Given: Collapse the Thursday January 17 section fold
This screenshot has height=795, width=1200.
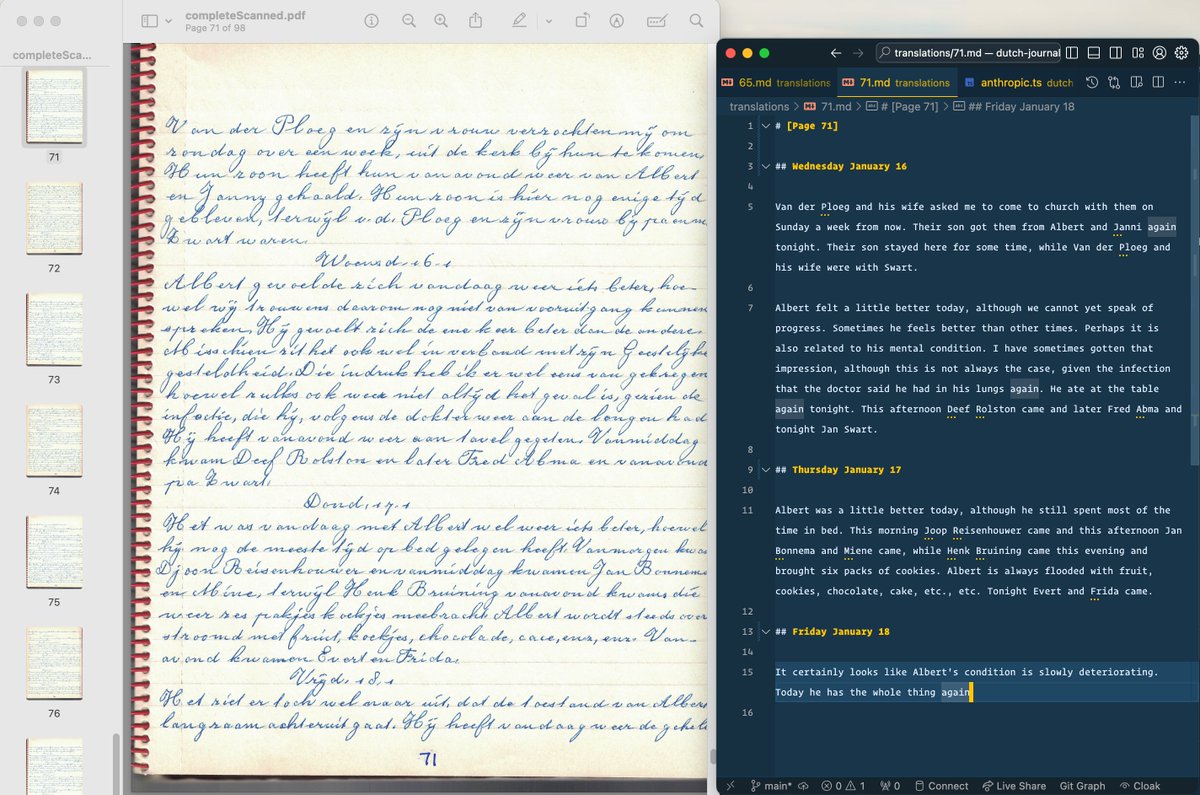Looking at the screenshot, I should [766, 470].
